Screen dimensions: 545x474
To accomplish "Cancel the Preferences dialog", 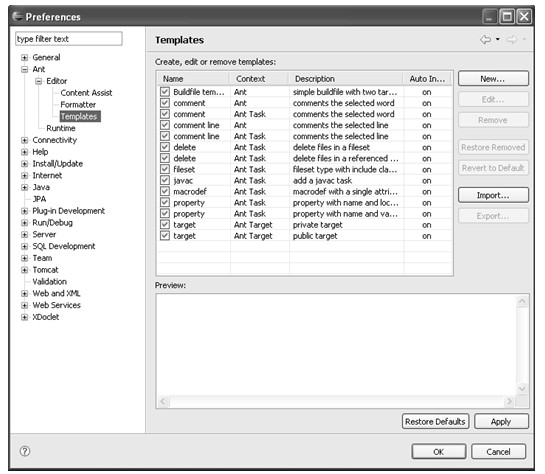I will tap(498, 451).
